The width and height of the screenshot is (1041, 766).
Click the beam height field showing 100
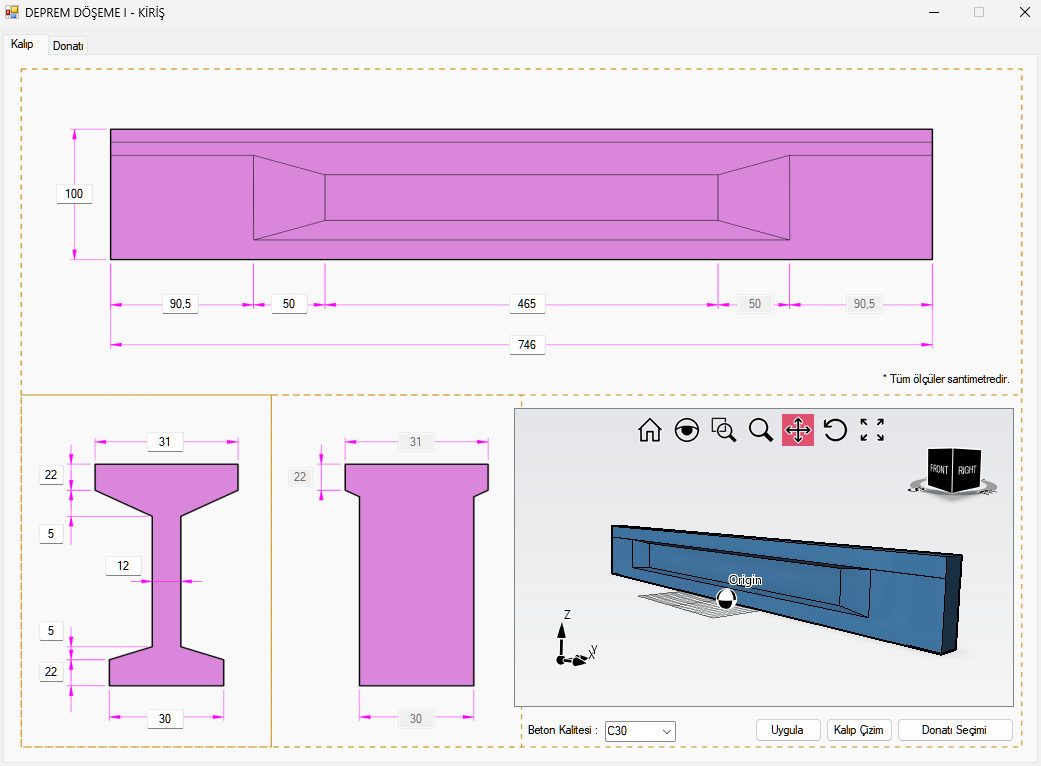pyautogui.click(x=74, y=194)
